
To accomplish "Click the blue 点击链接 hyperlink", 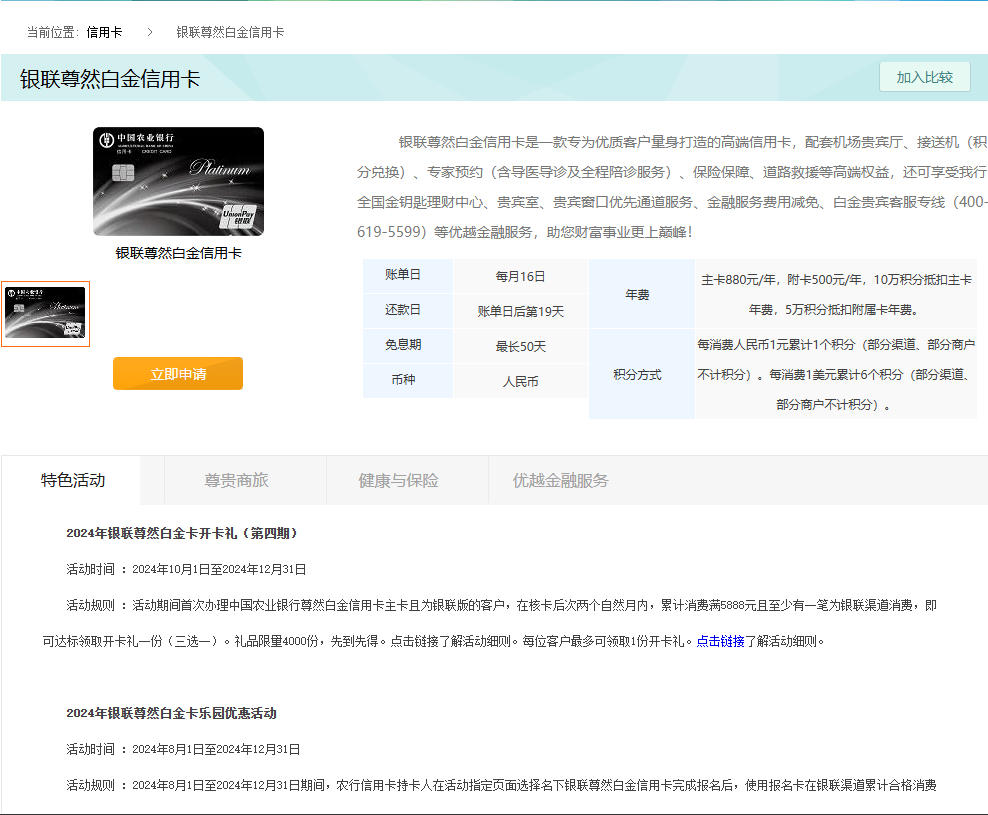I will 720,641.
